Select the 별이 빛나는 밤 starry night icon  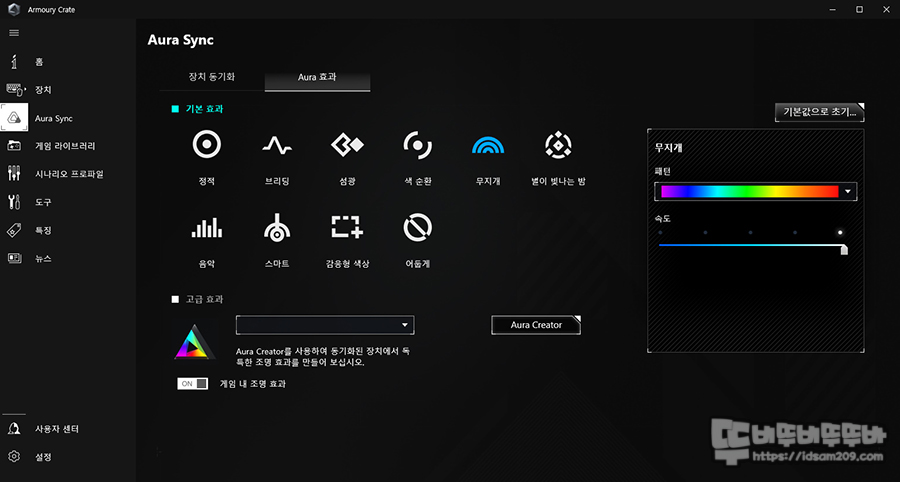pos(558,145)
